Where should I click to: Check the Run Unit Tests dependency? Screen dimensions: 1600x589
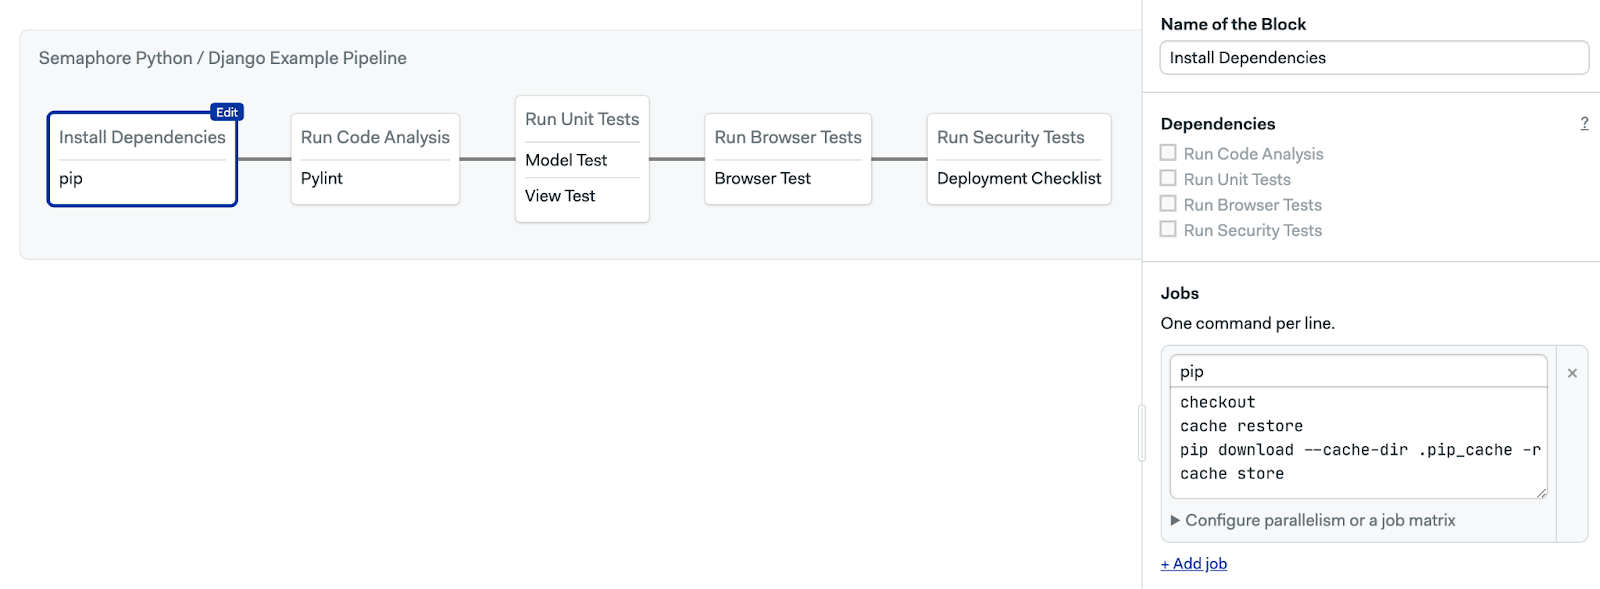1168,178
